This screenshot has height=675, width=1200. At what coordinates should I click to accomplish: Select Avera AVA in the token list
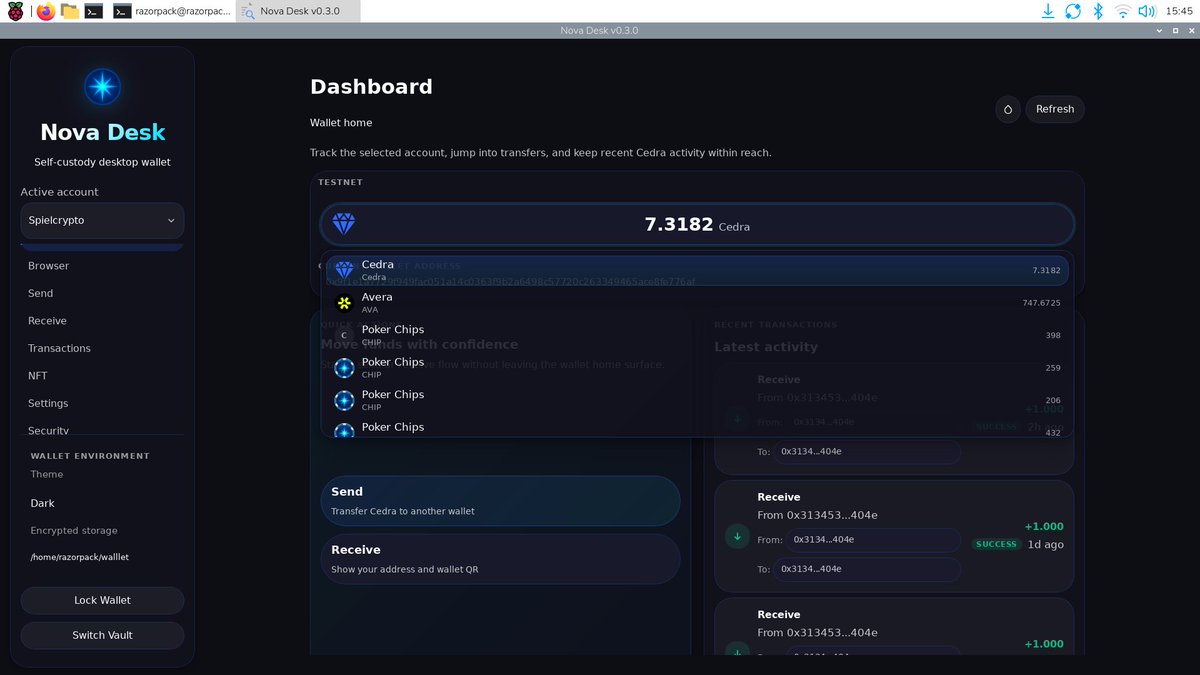point(697,302)
